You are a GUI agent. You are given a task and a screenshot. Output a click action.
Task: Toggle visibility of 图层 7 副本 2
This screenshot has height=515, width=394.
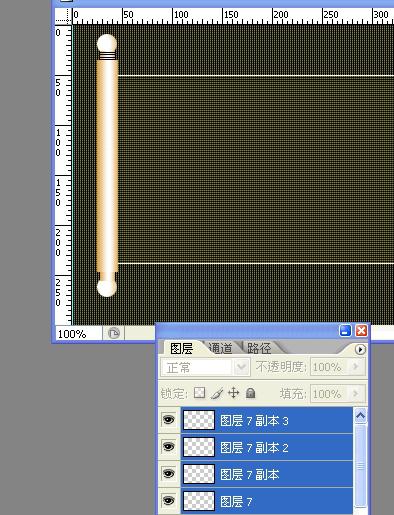click(169, 446)
